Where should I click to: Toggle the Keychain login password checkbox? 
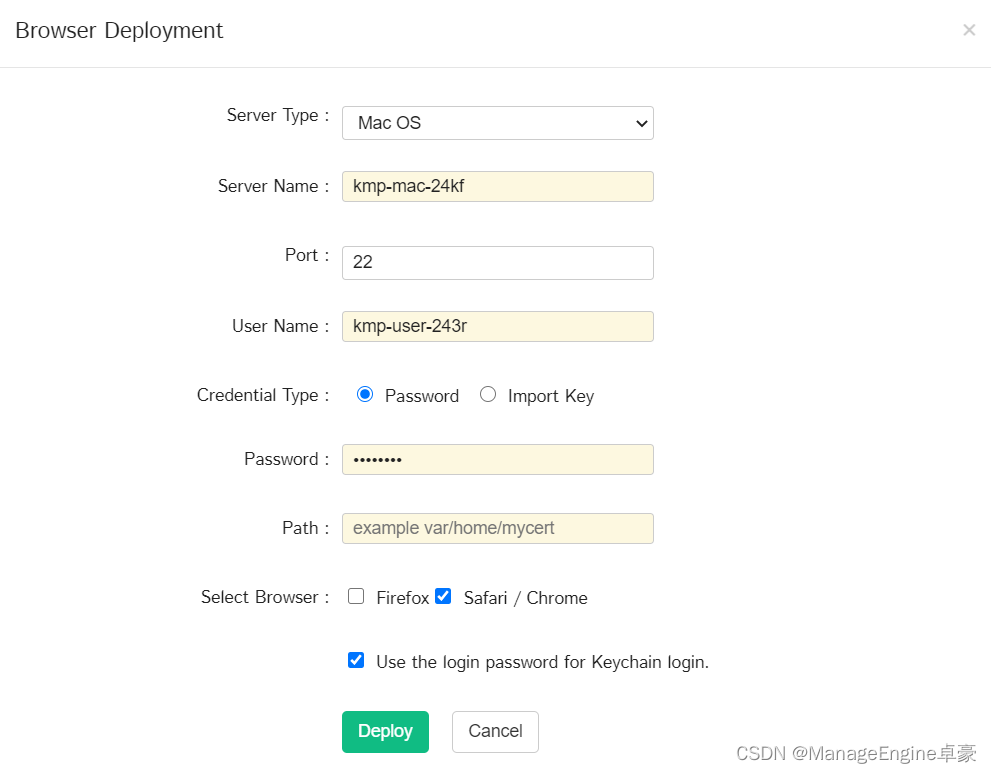pos(356,660)
